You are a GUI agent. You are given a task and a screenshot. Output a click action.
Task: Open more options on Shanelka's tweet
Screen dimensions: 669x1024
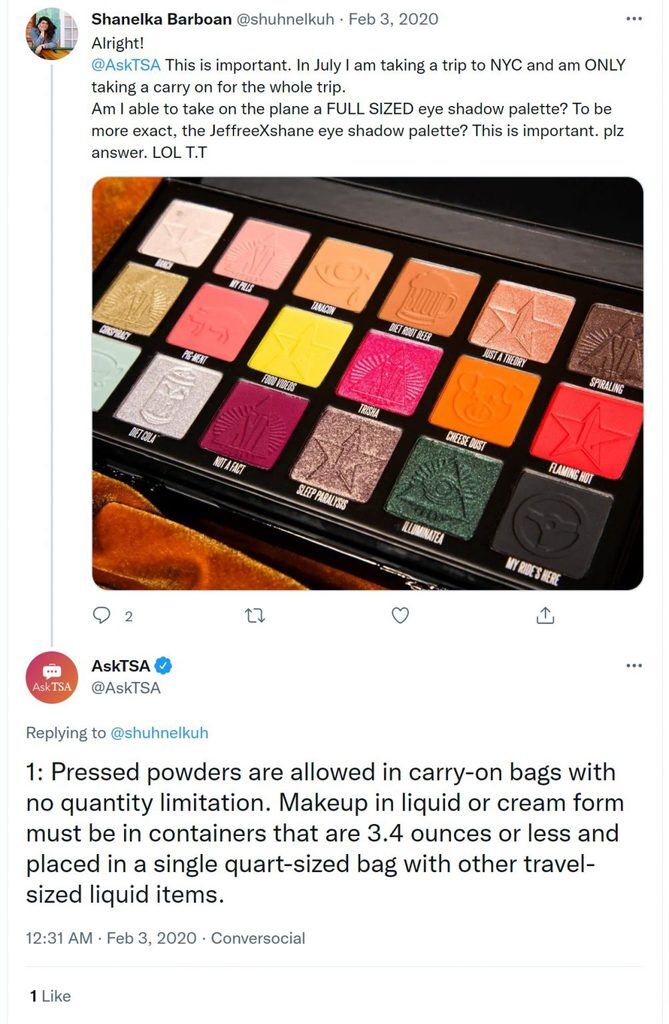pyautogui.click(x=634, y=19)
